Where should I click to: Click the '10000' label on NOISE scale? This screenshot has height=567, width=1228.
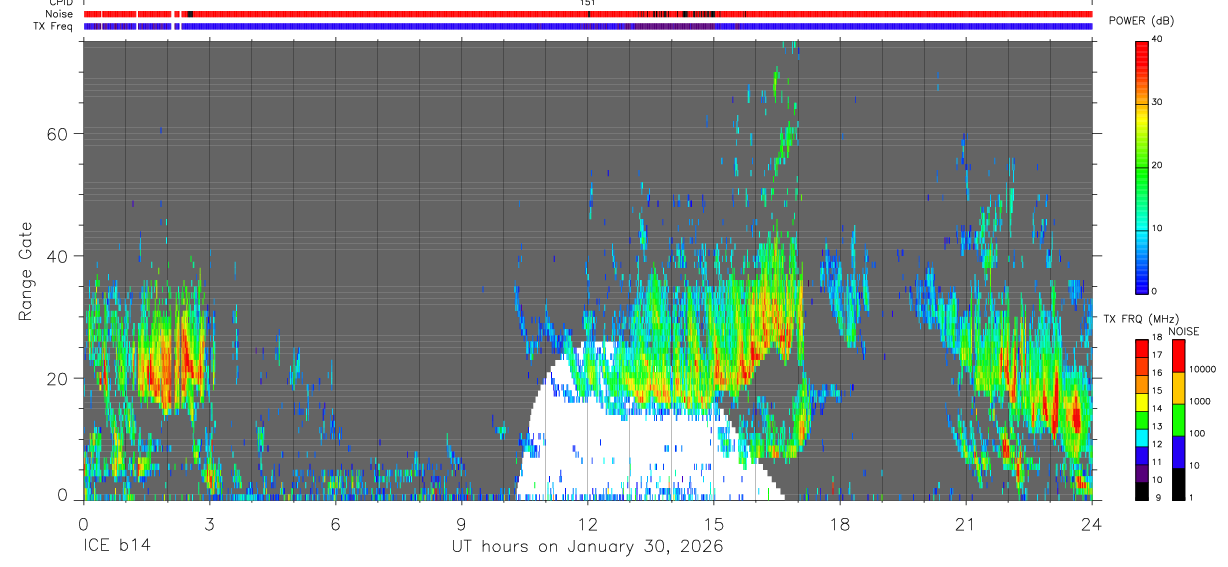pos(1205,369)
